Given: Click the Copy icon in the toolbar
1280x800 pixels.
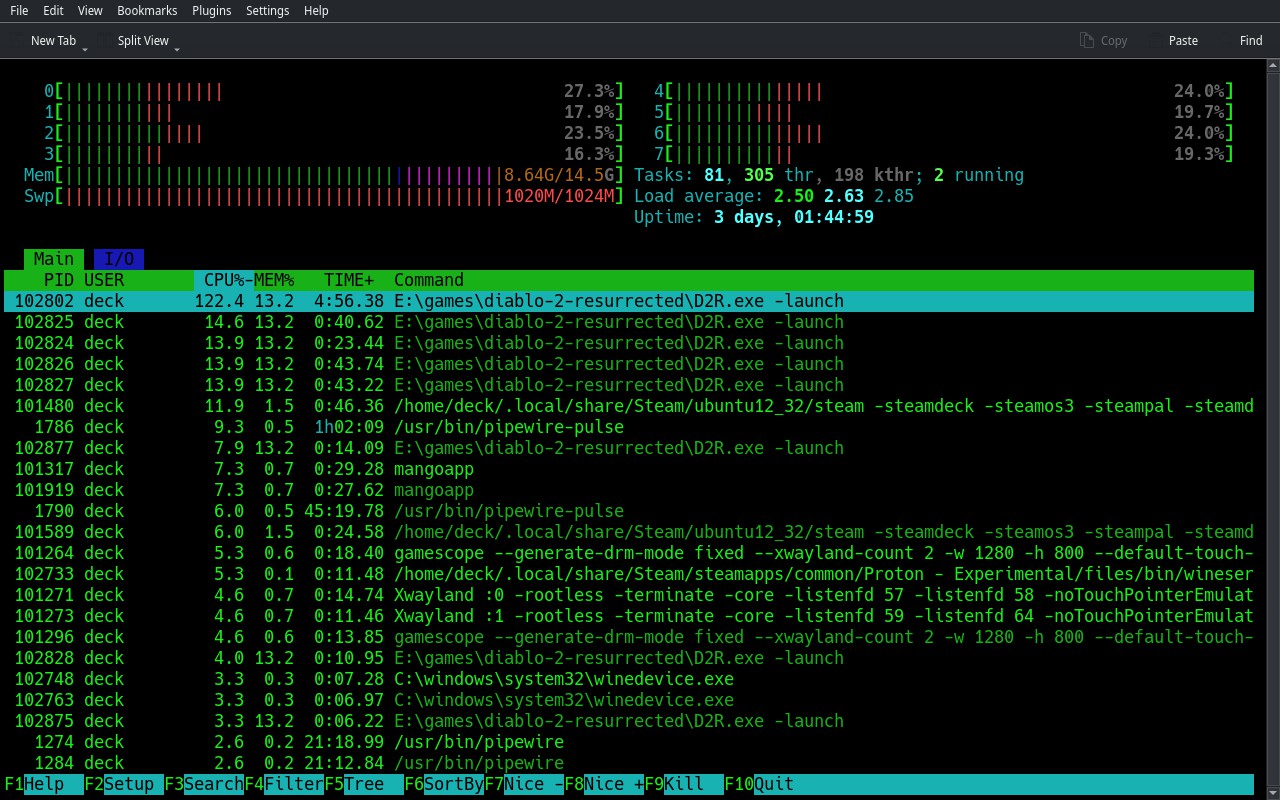Looking at the screenshot, I should [1087, 40].
